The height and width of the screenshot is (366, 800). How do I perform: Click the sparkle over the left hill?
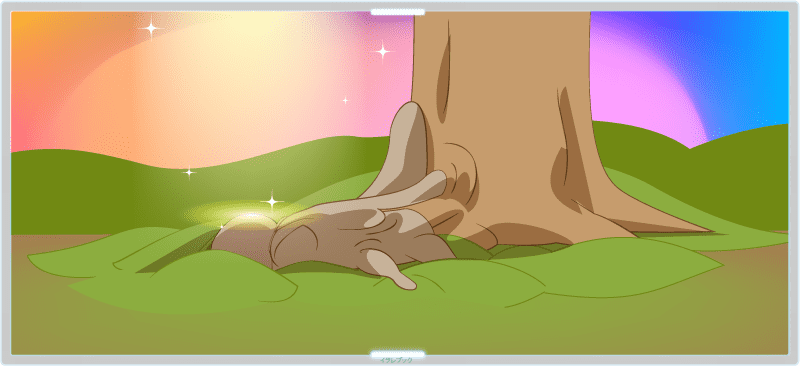(x=189, y=173)
